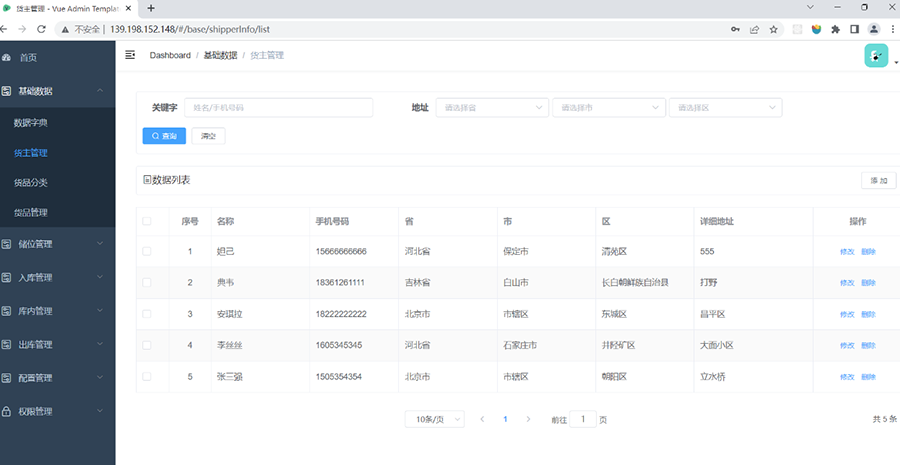Go to previous page arrow in pagination
This screenshot has height=465, width=900.
(x=482, y=420)
